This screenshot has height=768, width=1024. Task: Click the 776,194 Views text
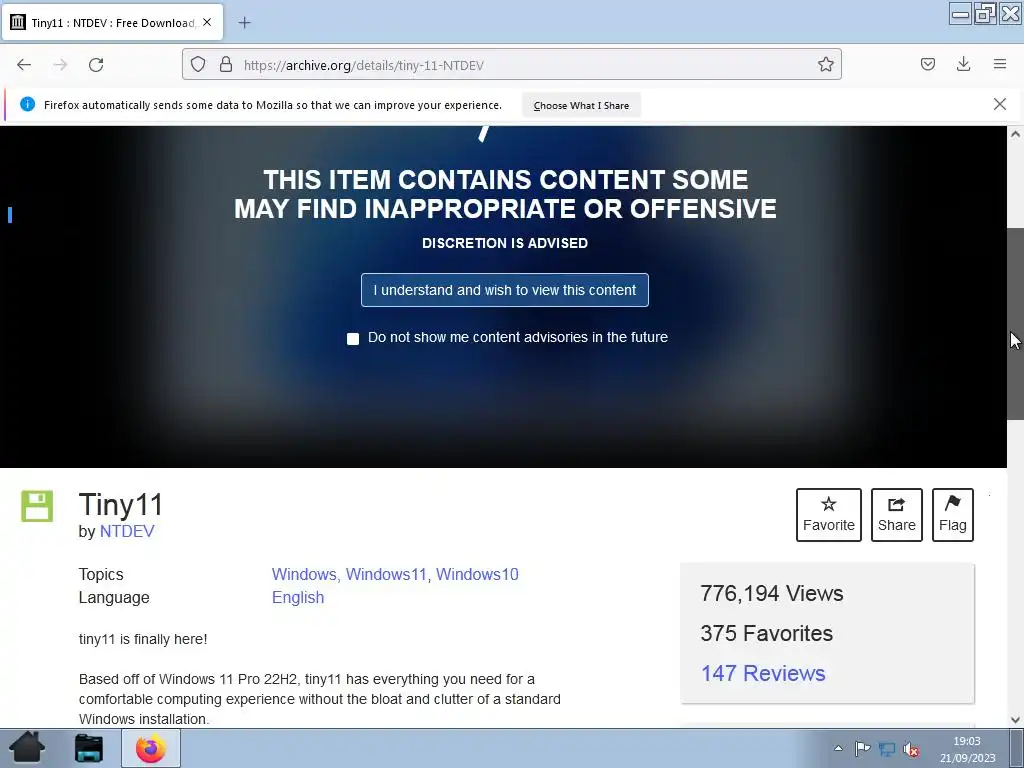[771, 593]
